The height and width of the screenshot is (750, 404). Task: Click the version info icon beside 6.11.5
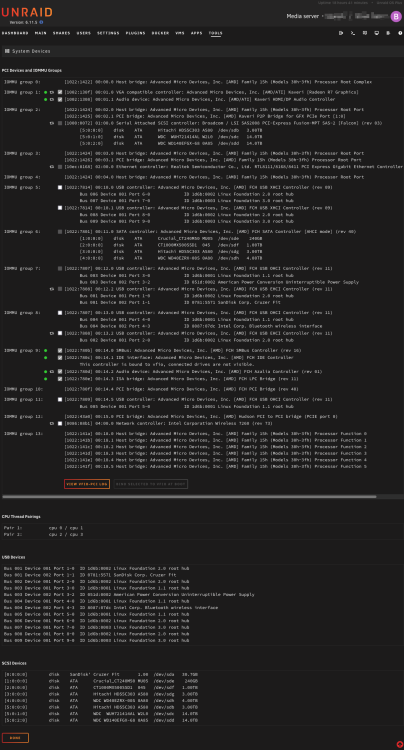click(x=41, y=22)
